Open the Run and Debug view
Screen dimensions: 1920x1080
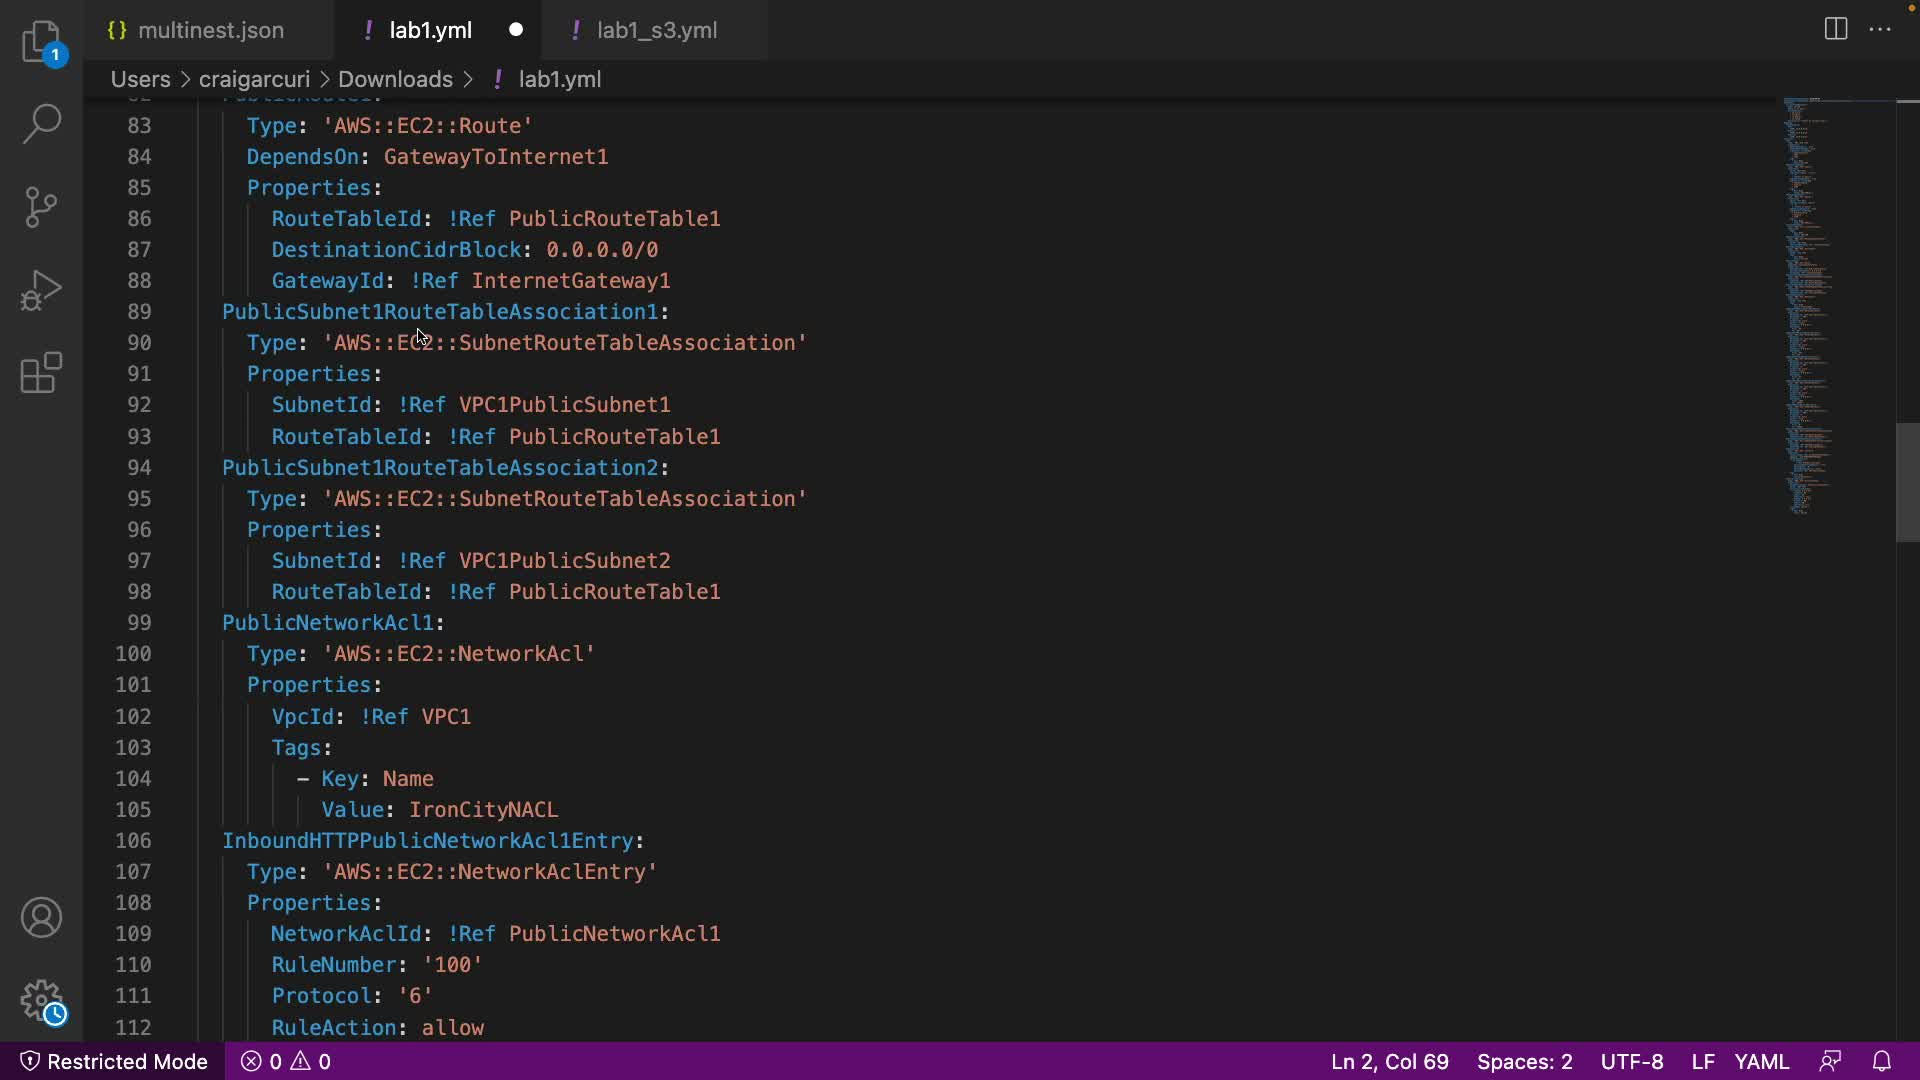pyautogui.click(x=41, y=290)
